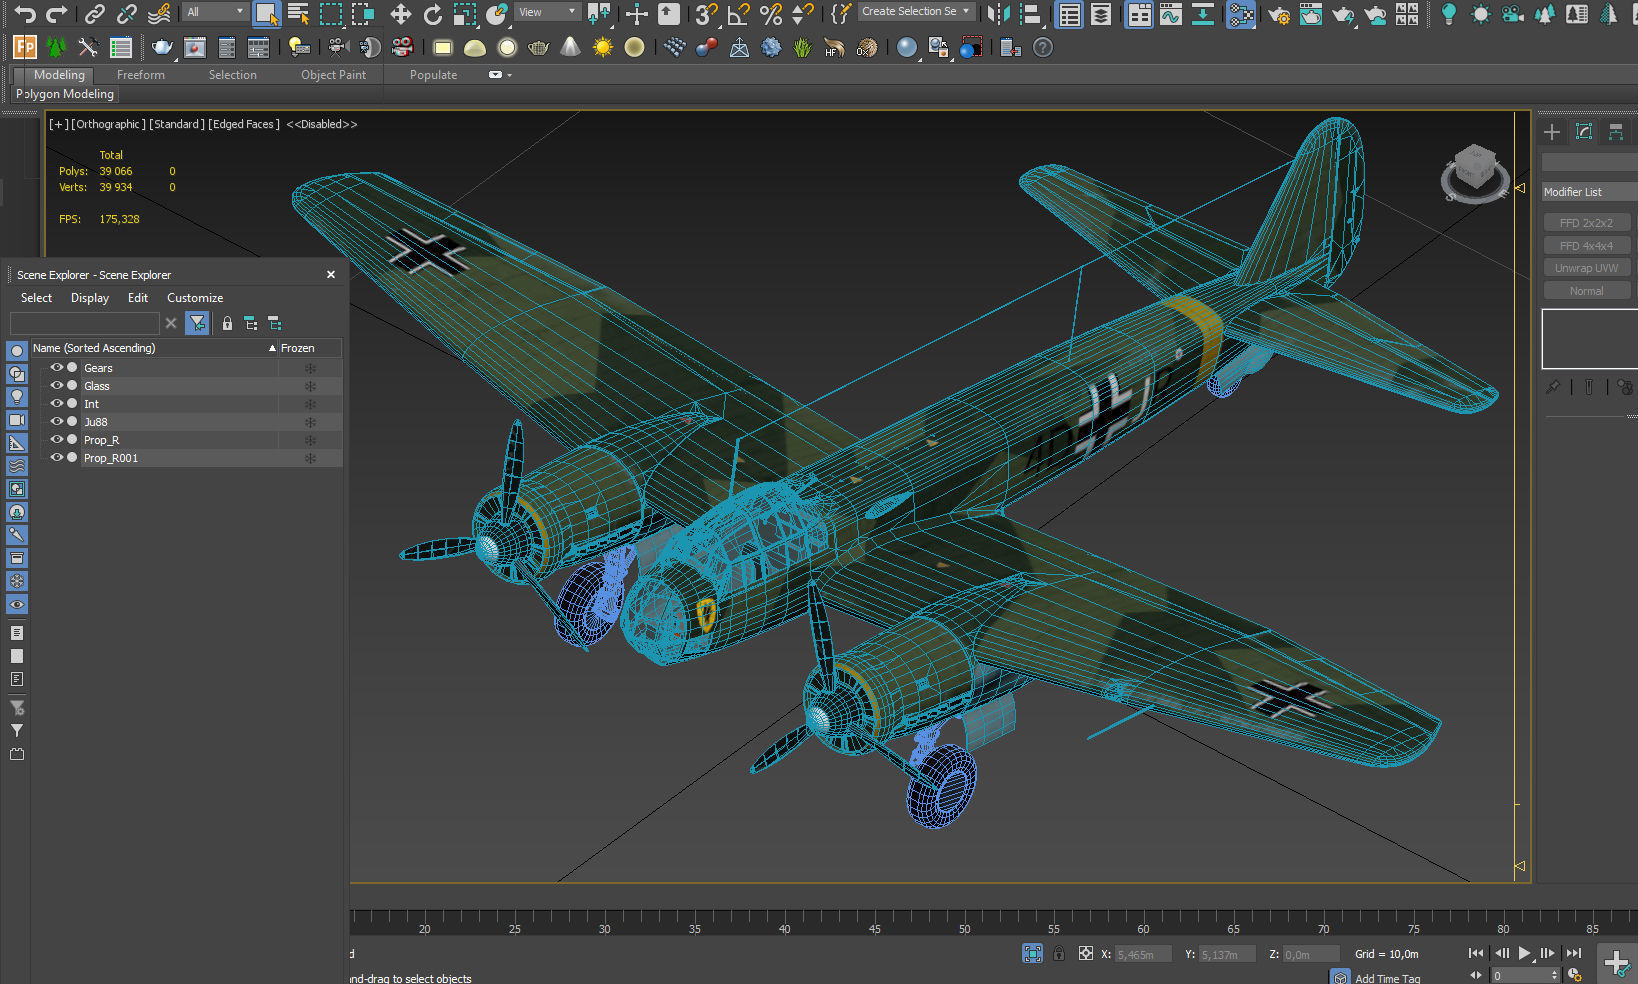Choose the Select and Move tool
Screen dimensions: 1638x984
[x=401, y=13]
